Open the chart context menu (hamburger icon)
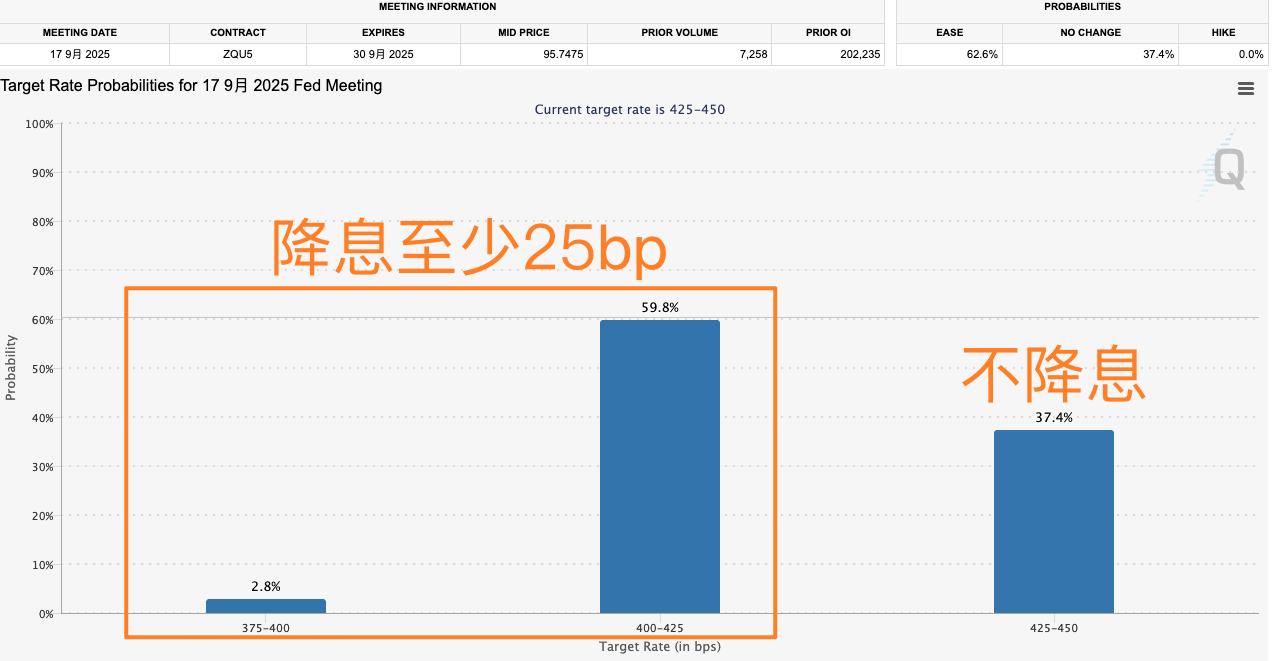Viewport: 1276px width, 661px height. (x=1245, y=88)
